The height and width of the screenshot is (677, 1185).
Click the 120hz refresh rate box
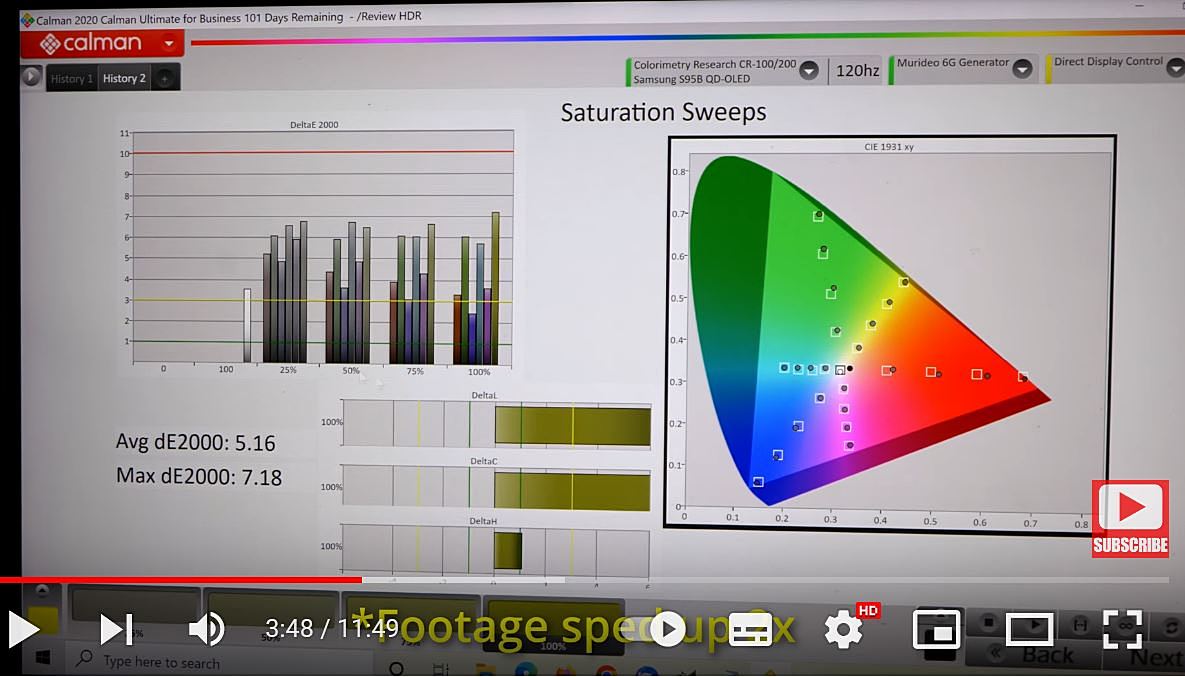(857, 71)
